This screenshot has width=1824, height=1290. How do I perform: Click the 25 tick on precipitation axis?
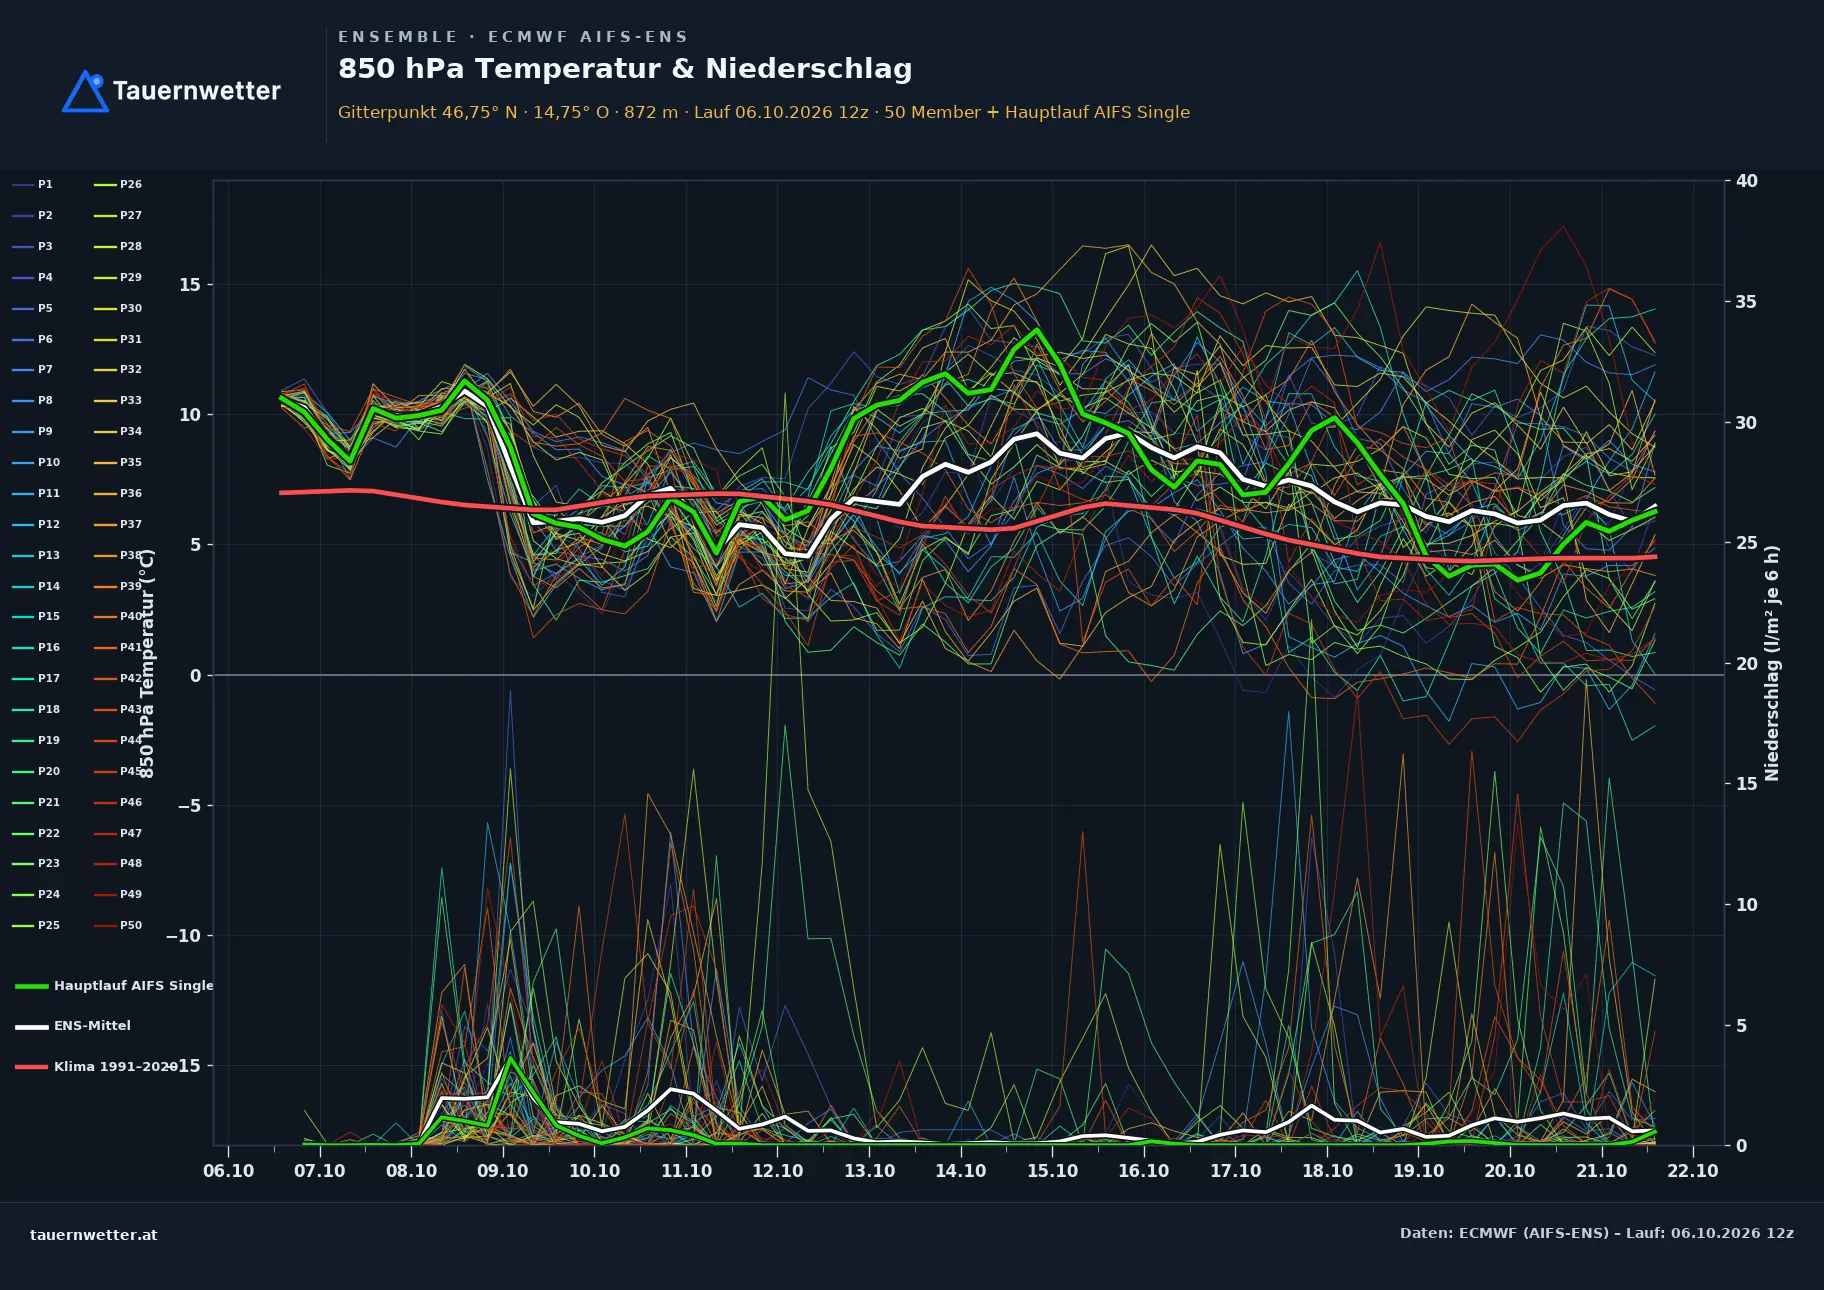coord(1747,543)
